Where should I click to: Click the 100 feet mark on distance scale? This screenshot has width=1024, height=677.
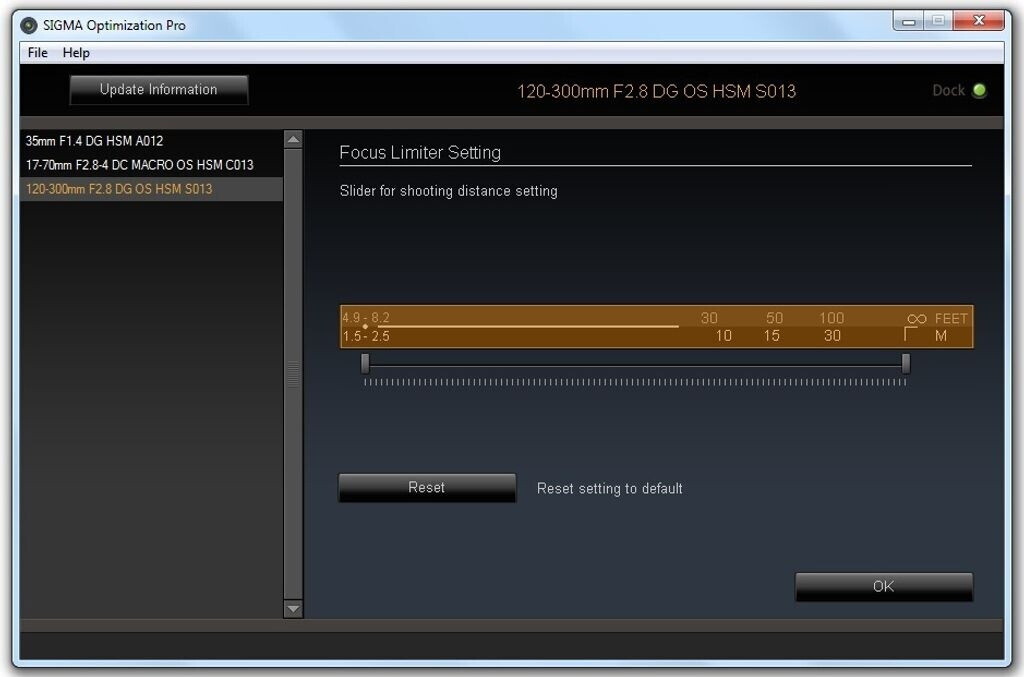coord(832,319)
